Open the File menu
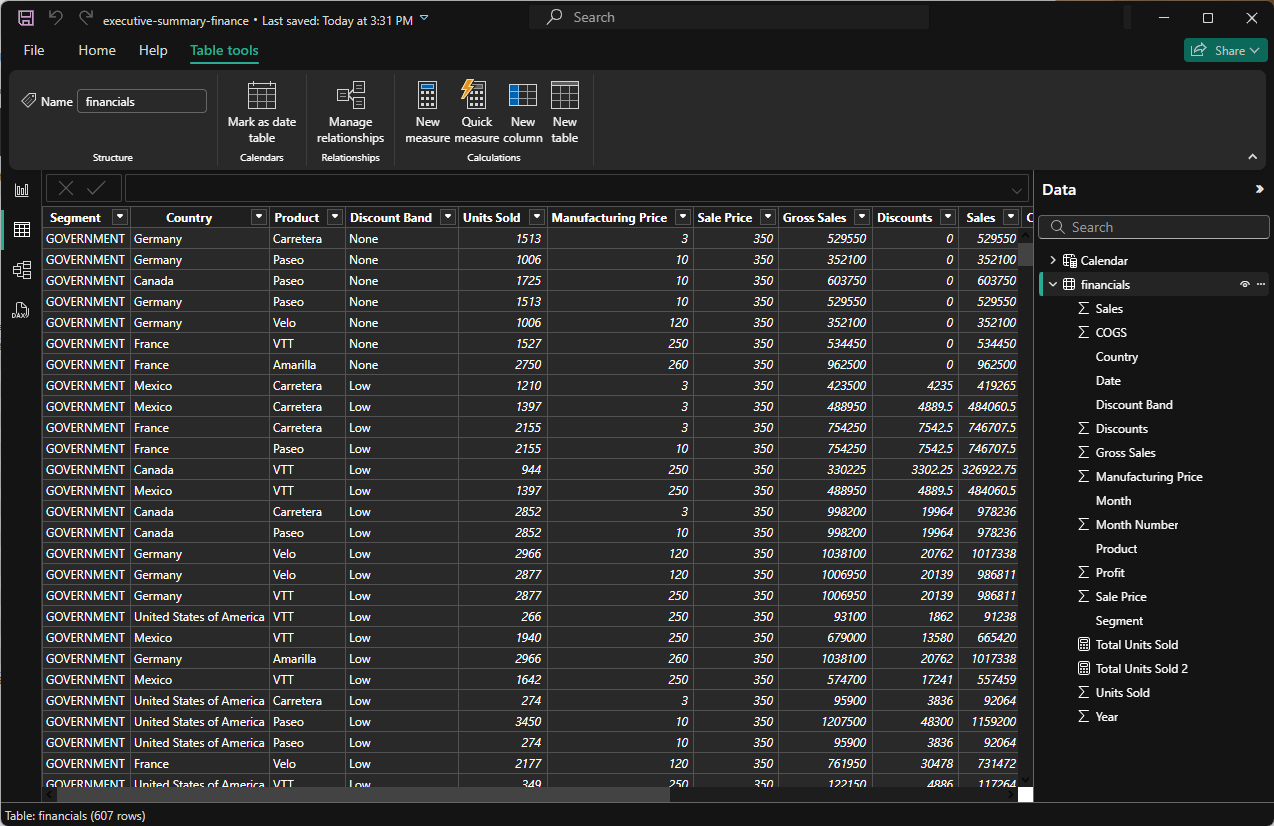Viewport: 1274px width, 826px height. [x=34, y=50]
